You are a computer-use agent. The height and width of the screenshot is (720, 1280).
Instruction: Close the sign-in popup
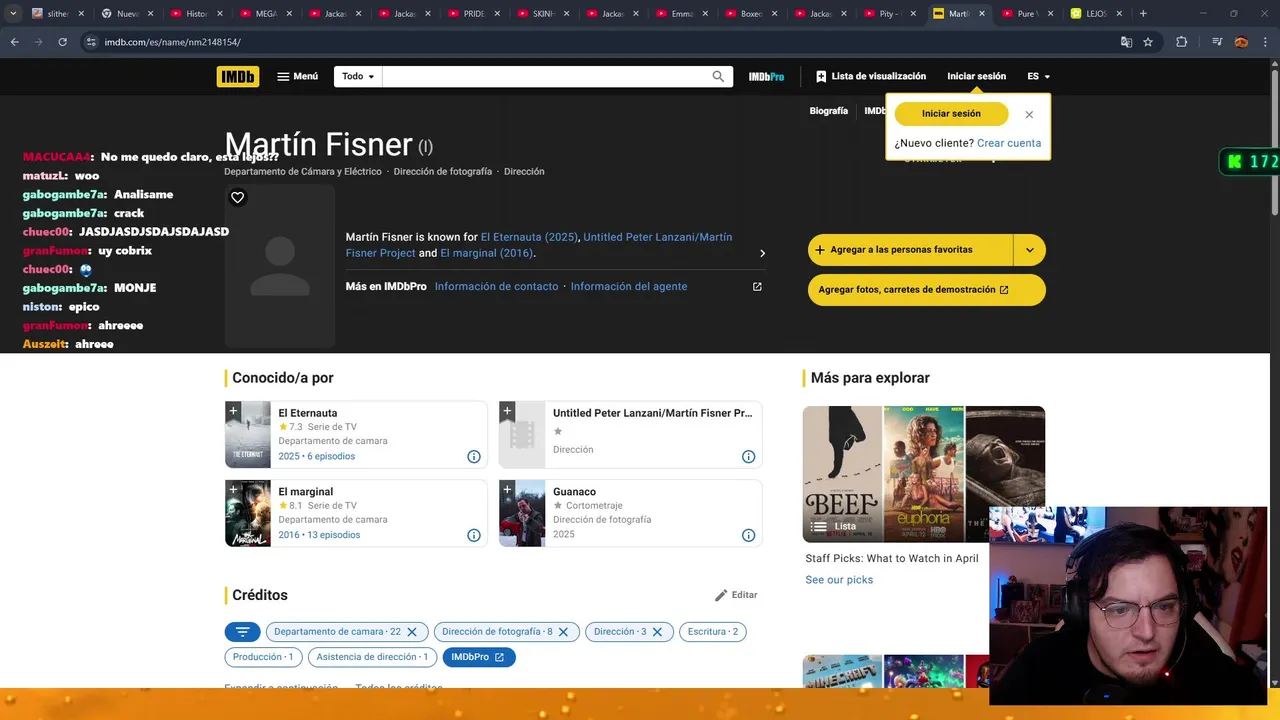[1029, 114]
